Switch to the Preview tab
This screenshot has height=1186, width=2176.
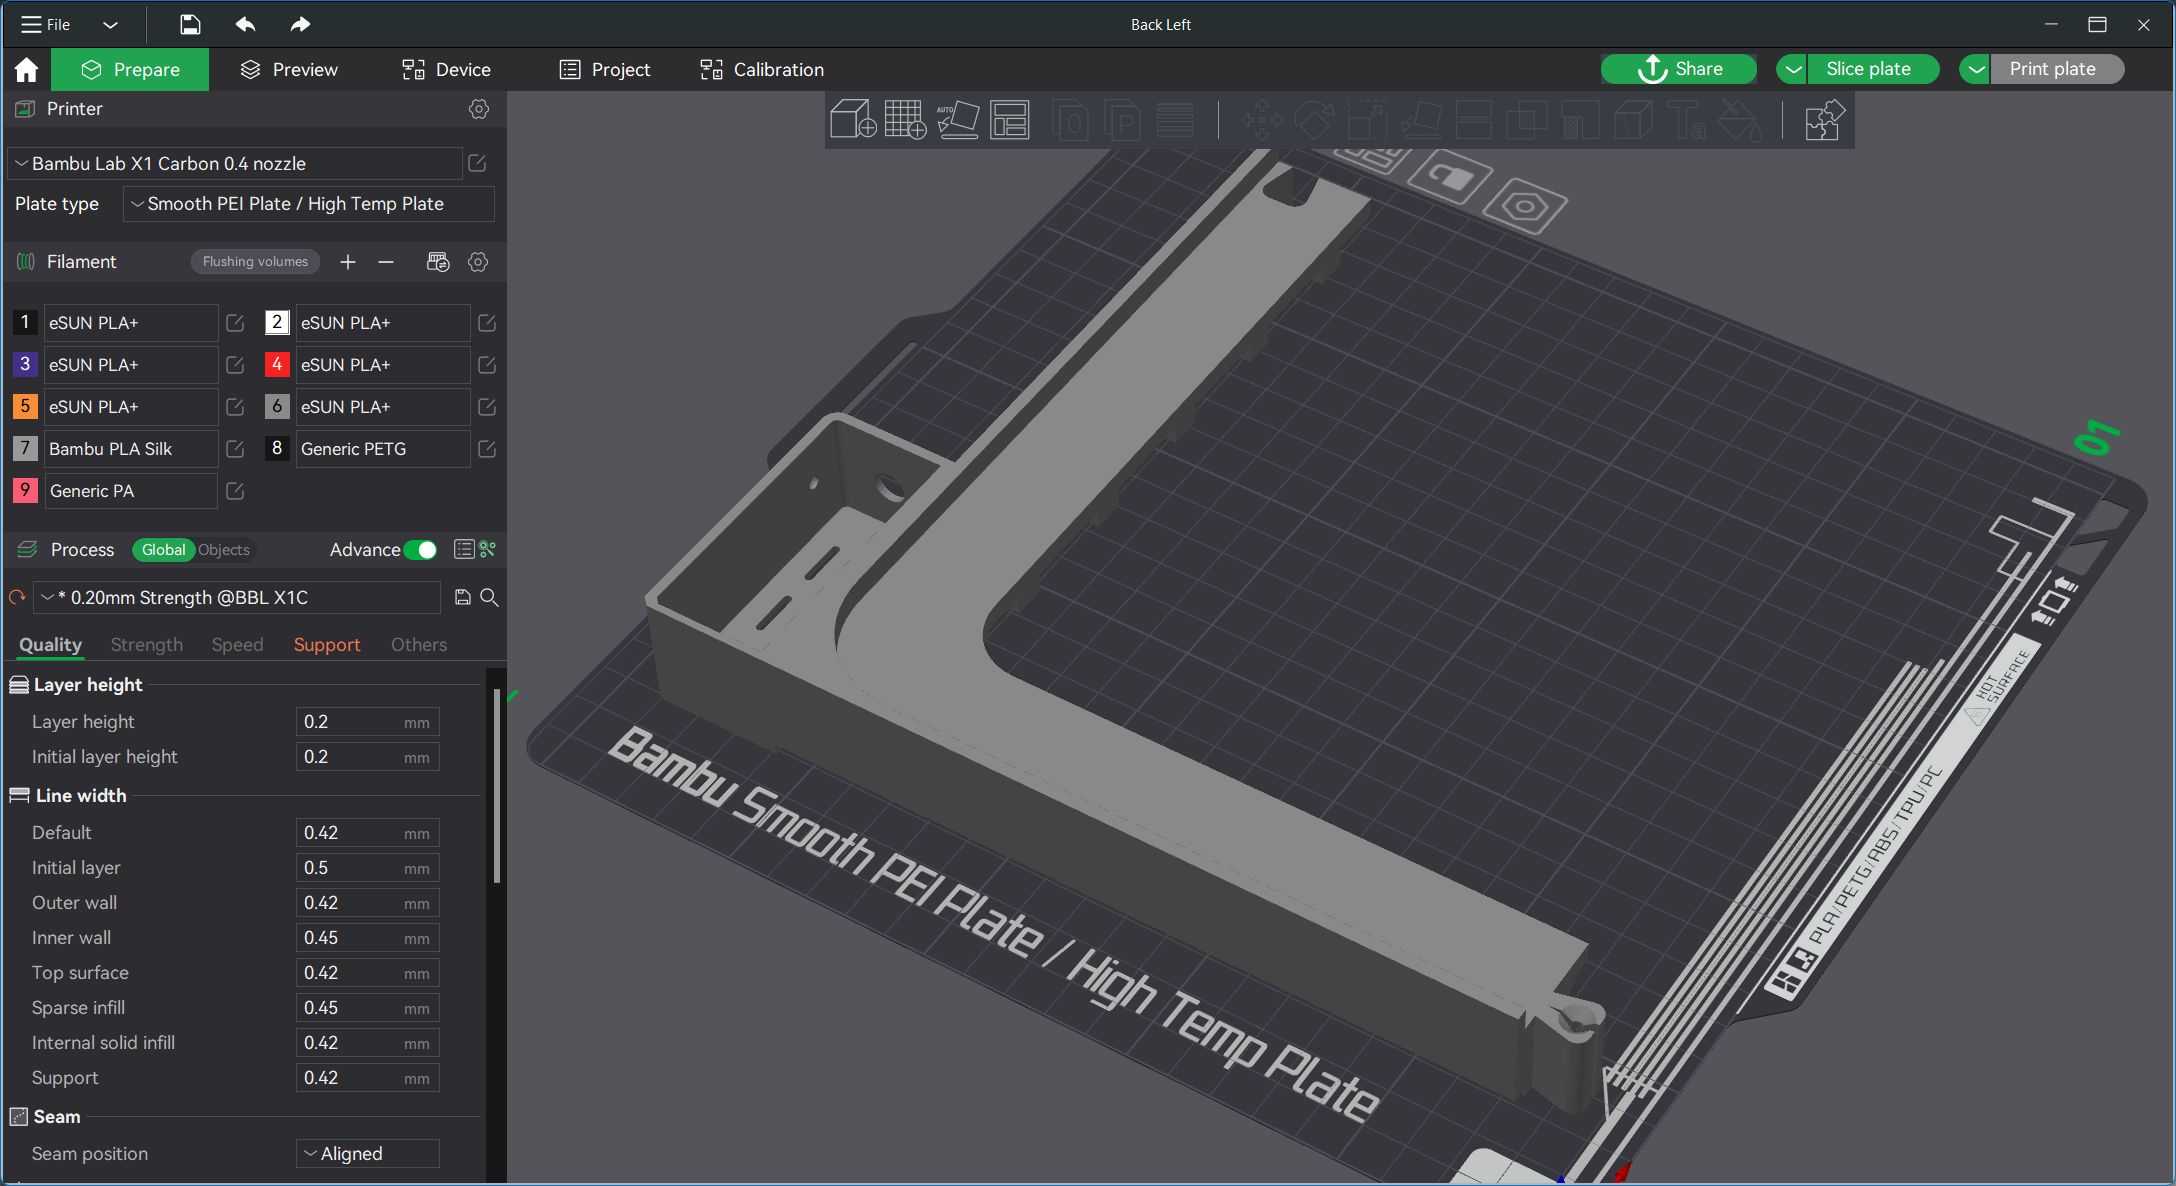tap(289, 69)
